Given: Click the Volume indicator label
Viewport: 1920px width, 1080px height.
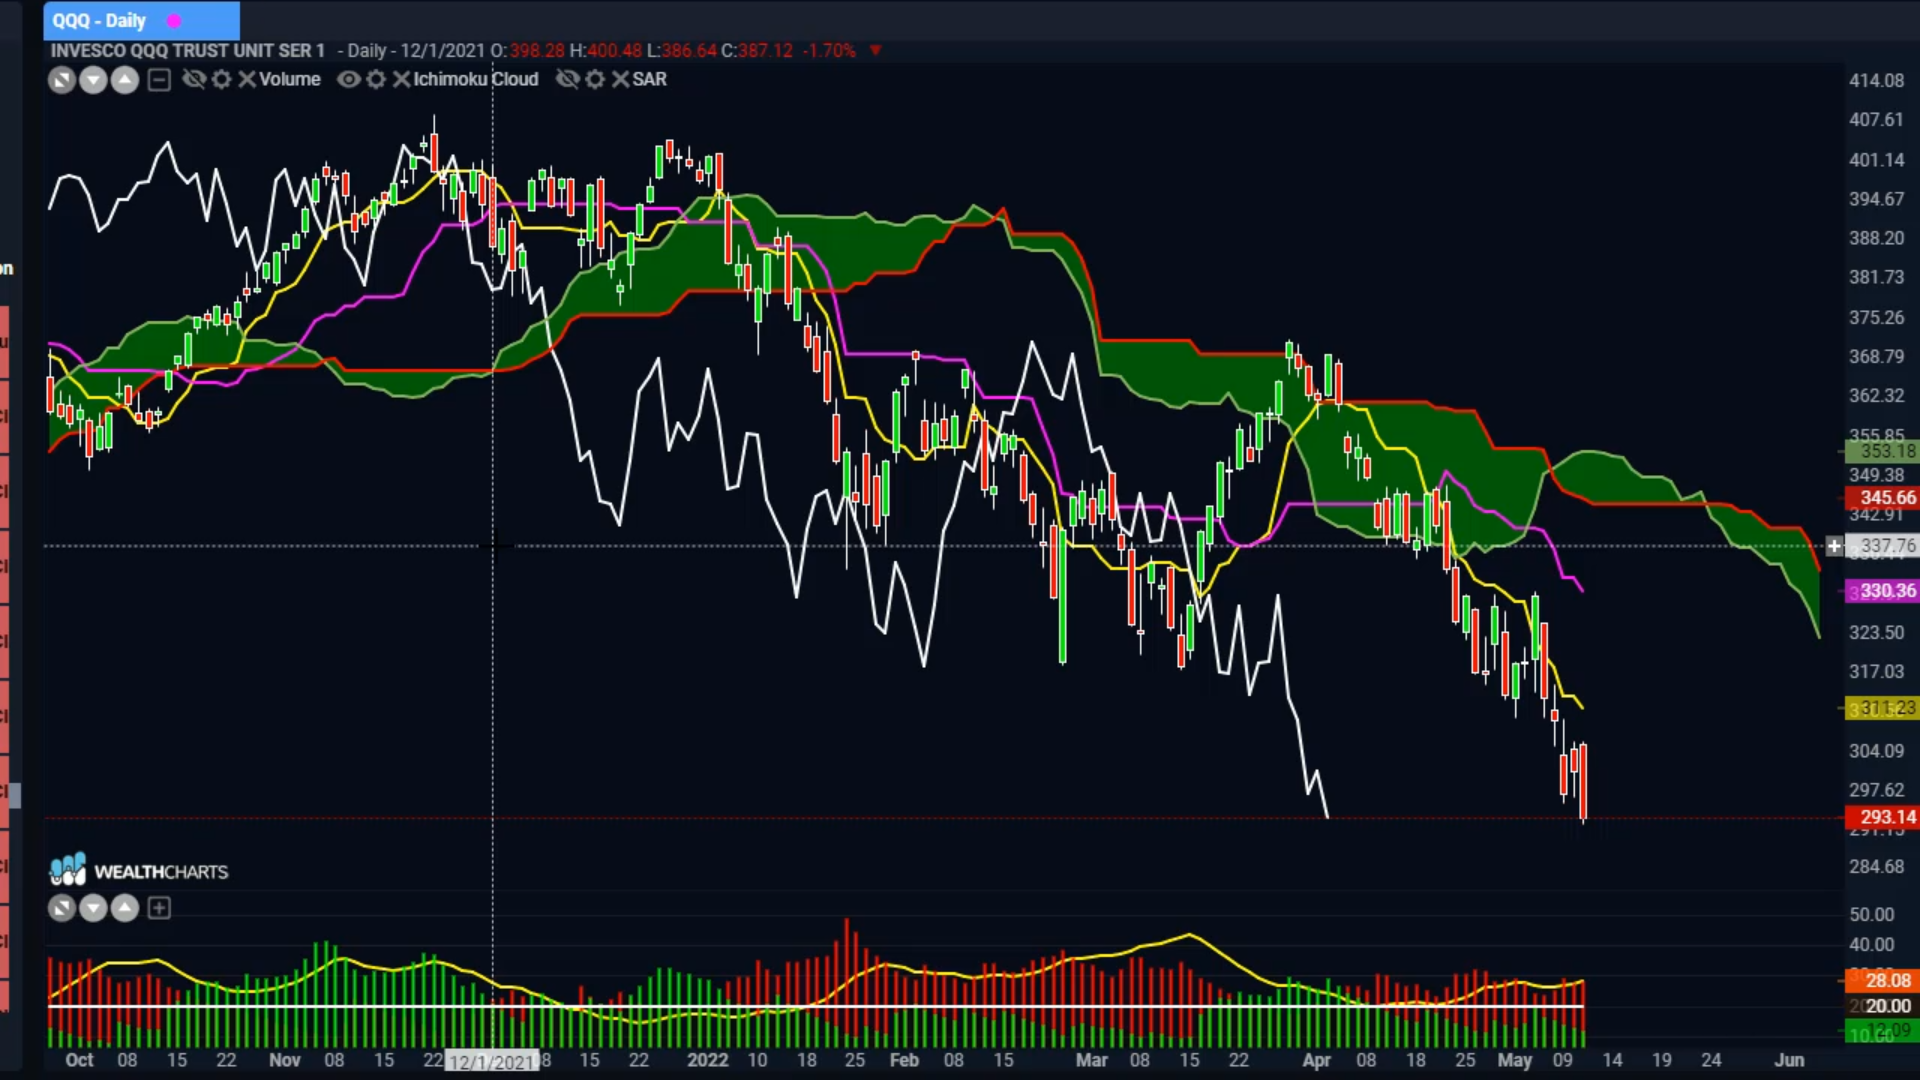Looking at the screenshot, I should coord(290,79).
